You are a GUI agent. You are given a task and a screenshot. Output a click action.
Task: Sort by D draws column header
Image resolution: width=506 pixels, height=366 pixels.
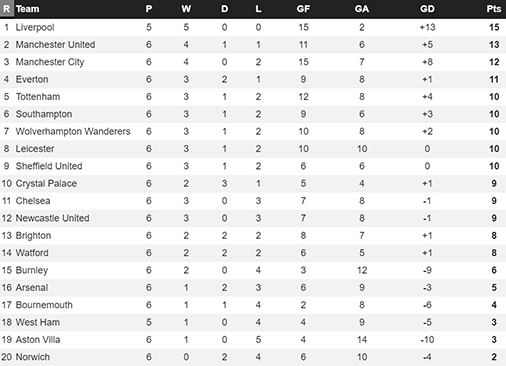tap(225, 9)
